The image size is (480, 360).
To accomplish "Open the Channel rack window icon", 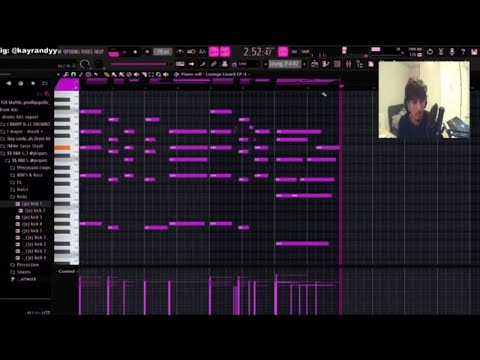I will [x=337, y=64].
